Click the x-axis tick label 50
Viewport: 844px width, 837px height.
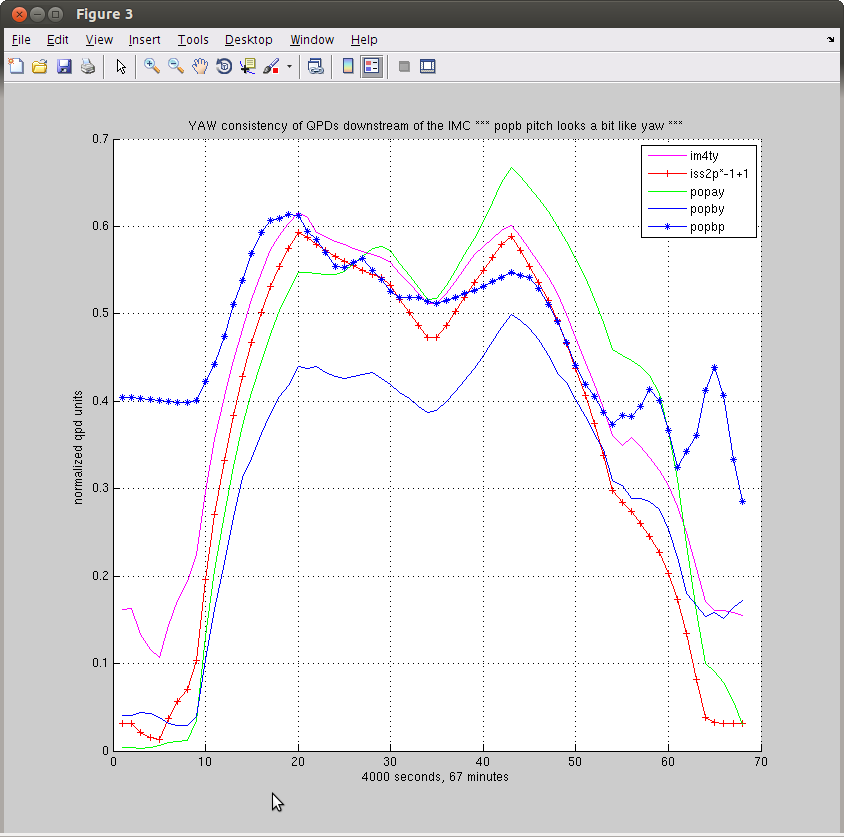tap(575, 762)
